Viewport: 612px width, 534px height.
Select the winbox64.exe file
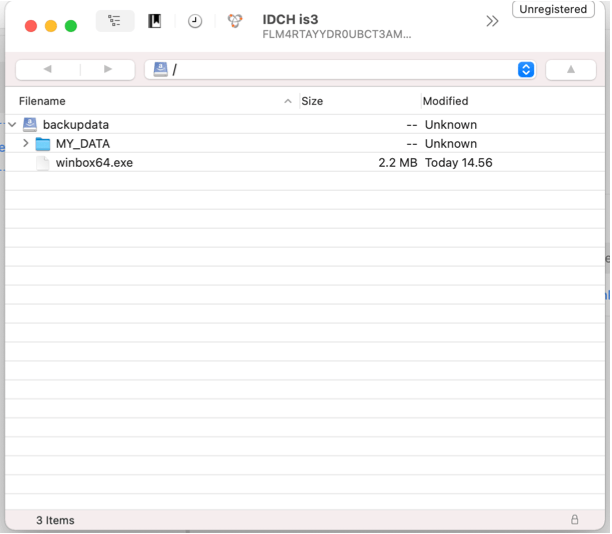305,162
